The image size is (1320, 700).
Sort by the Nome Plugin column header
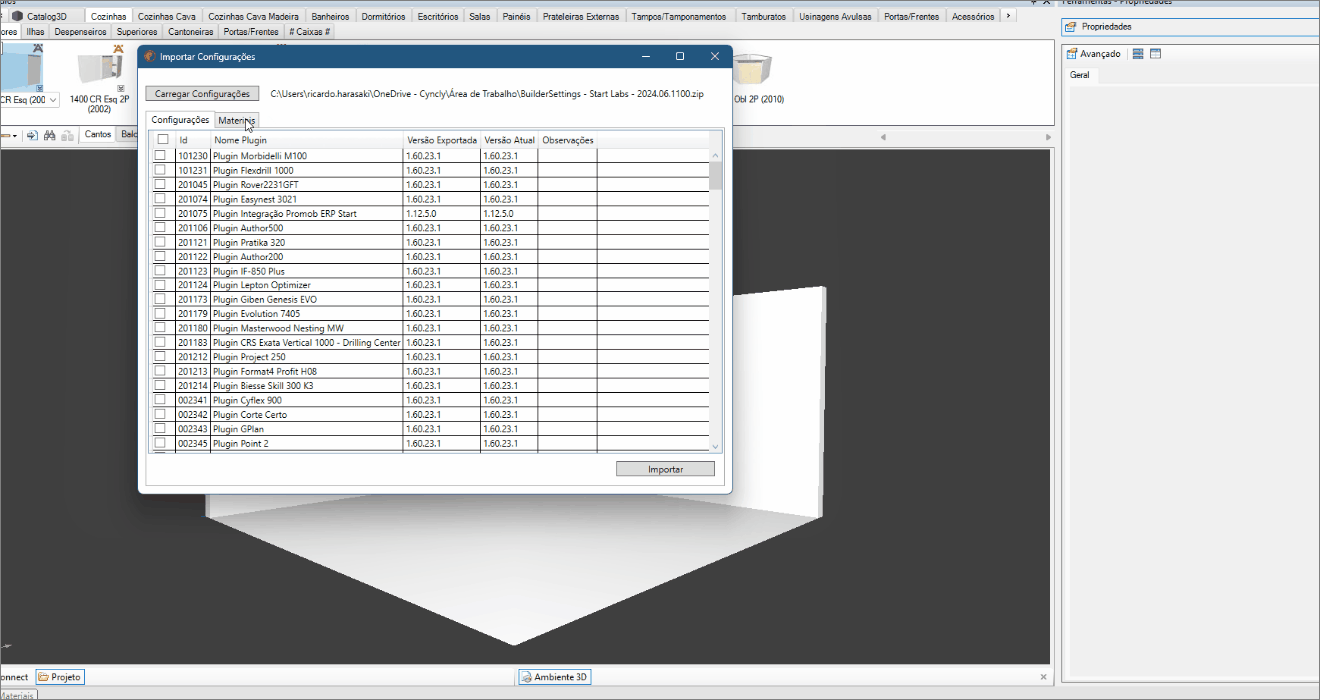308,140
